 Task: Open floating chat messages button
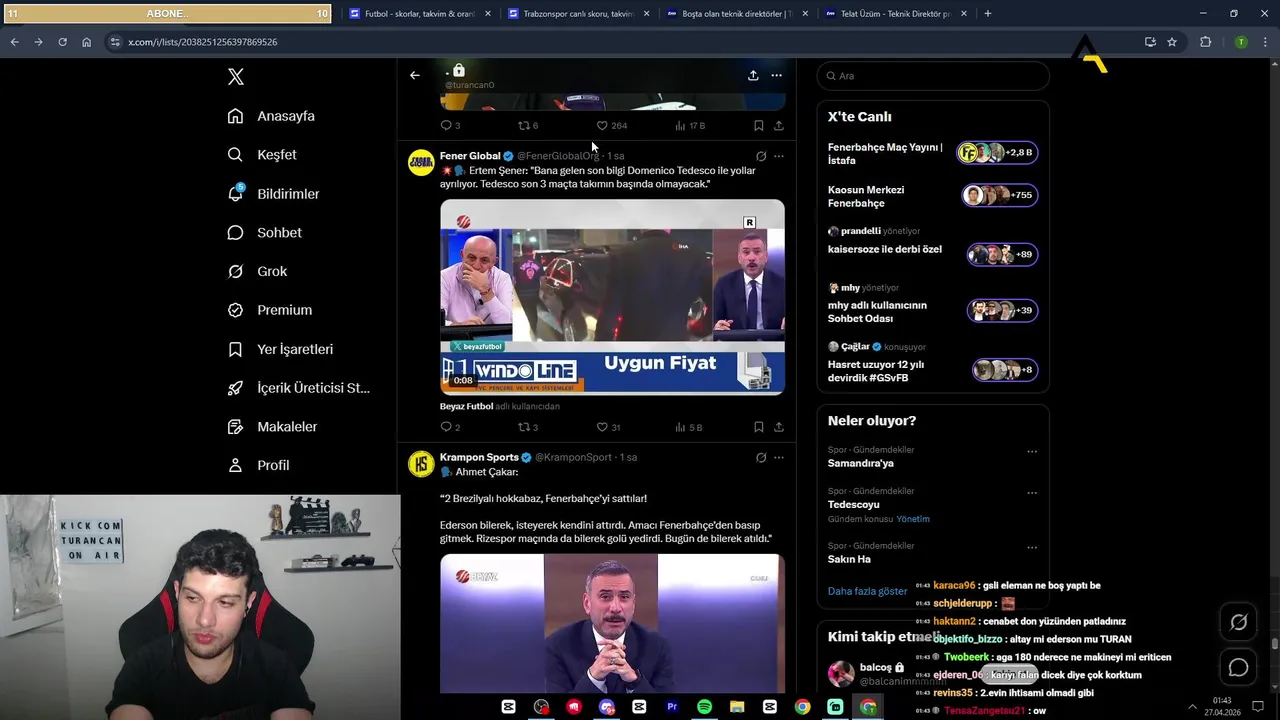coord(1238,668)
